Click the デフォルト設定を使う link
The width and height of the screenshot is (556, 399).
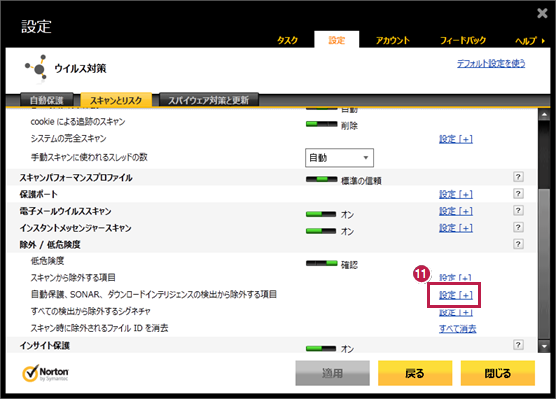[x=491, y=63]
